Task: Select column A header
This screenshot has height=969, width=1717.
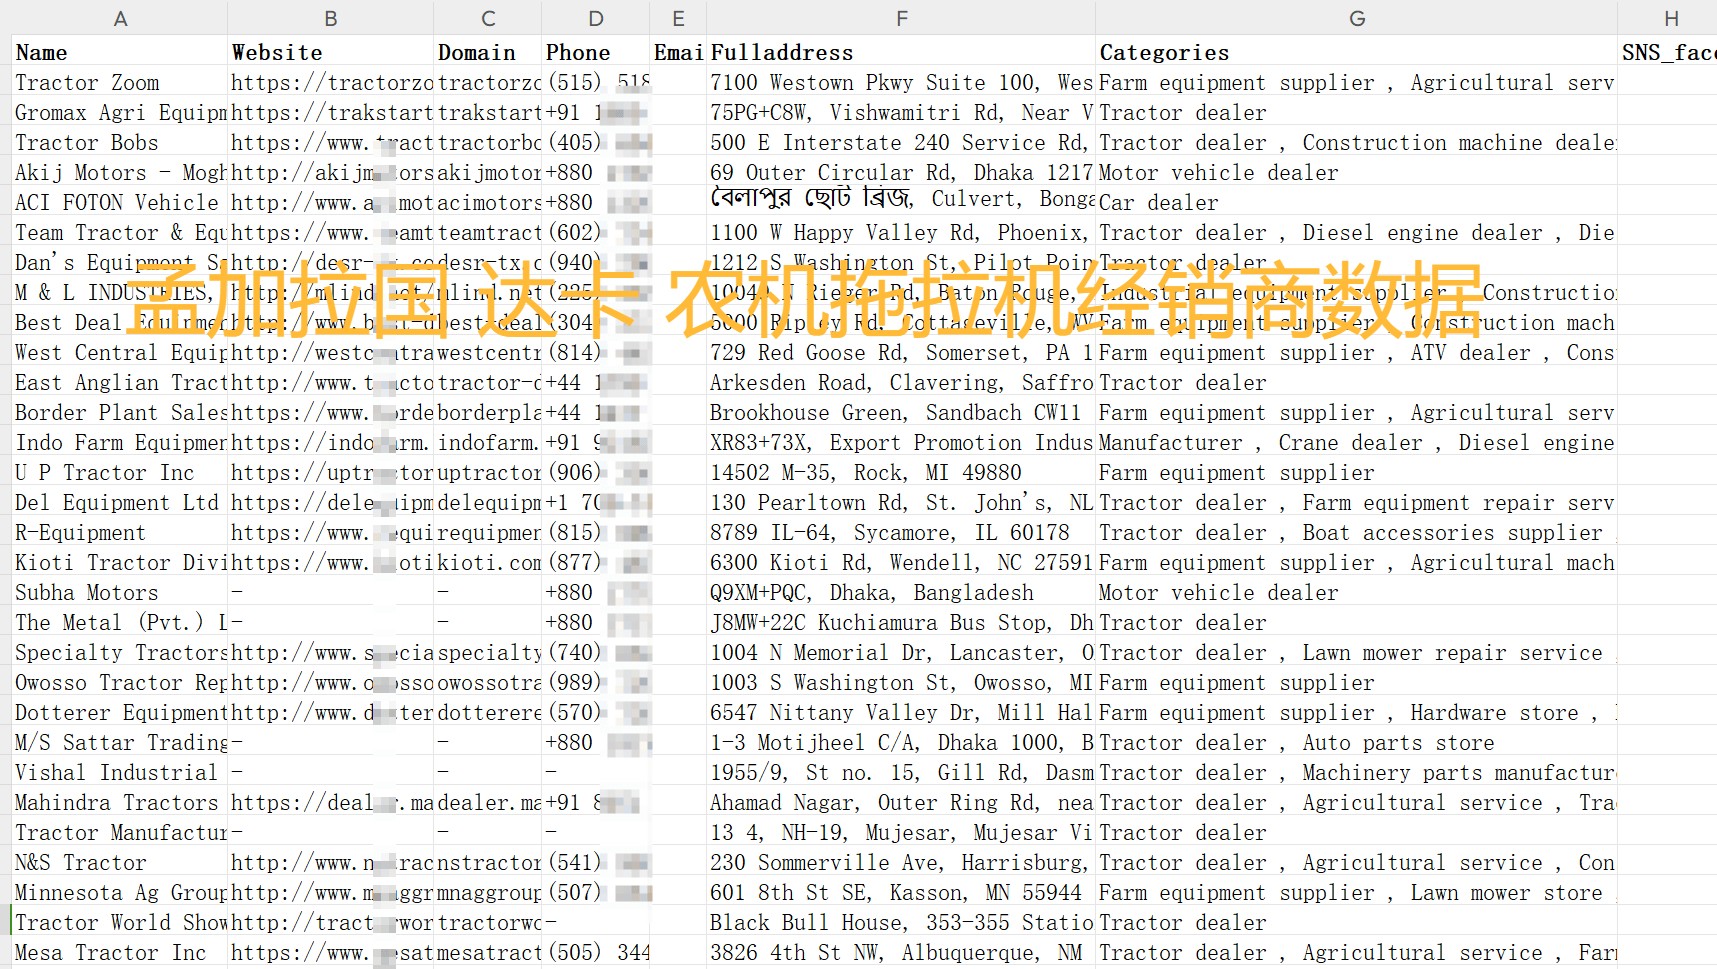Action: (120, 18)
